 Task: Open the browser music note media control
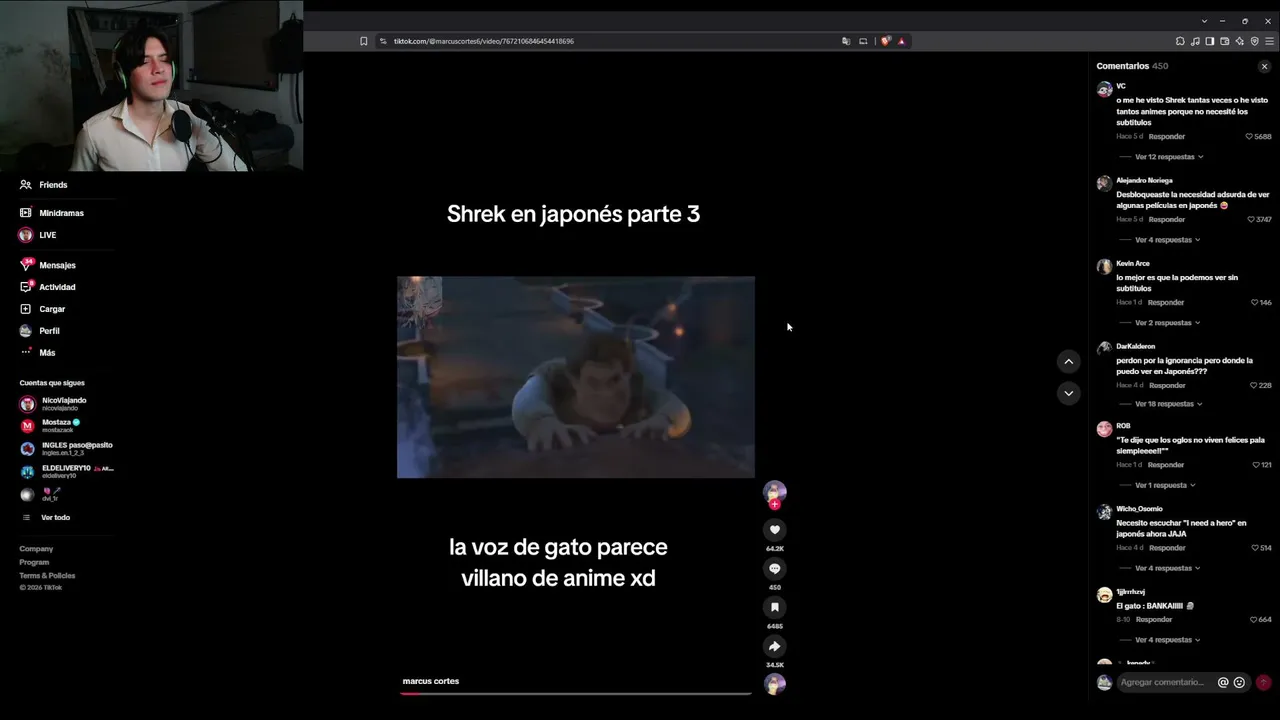[x=1195, y=41]
